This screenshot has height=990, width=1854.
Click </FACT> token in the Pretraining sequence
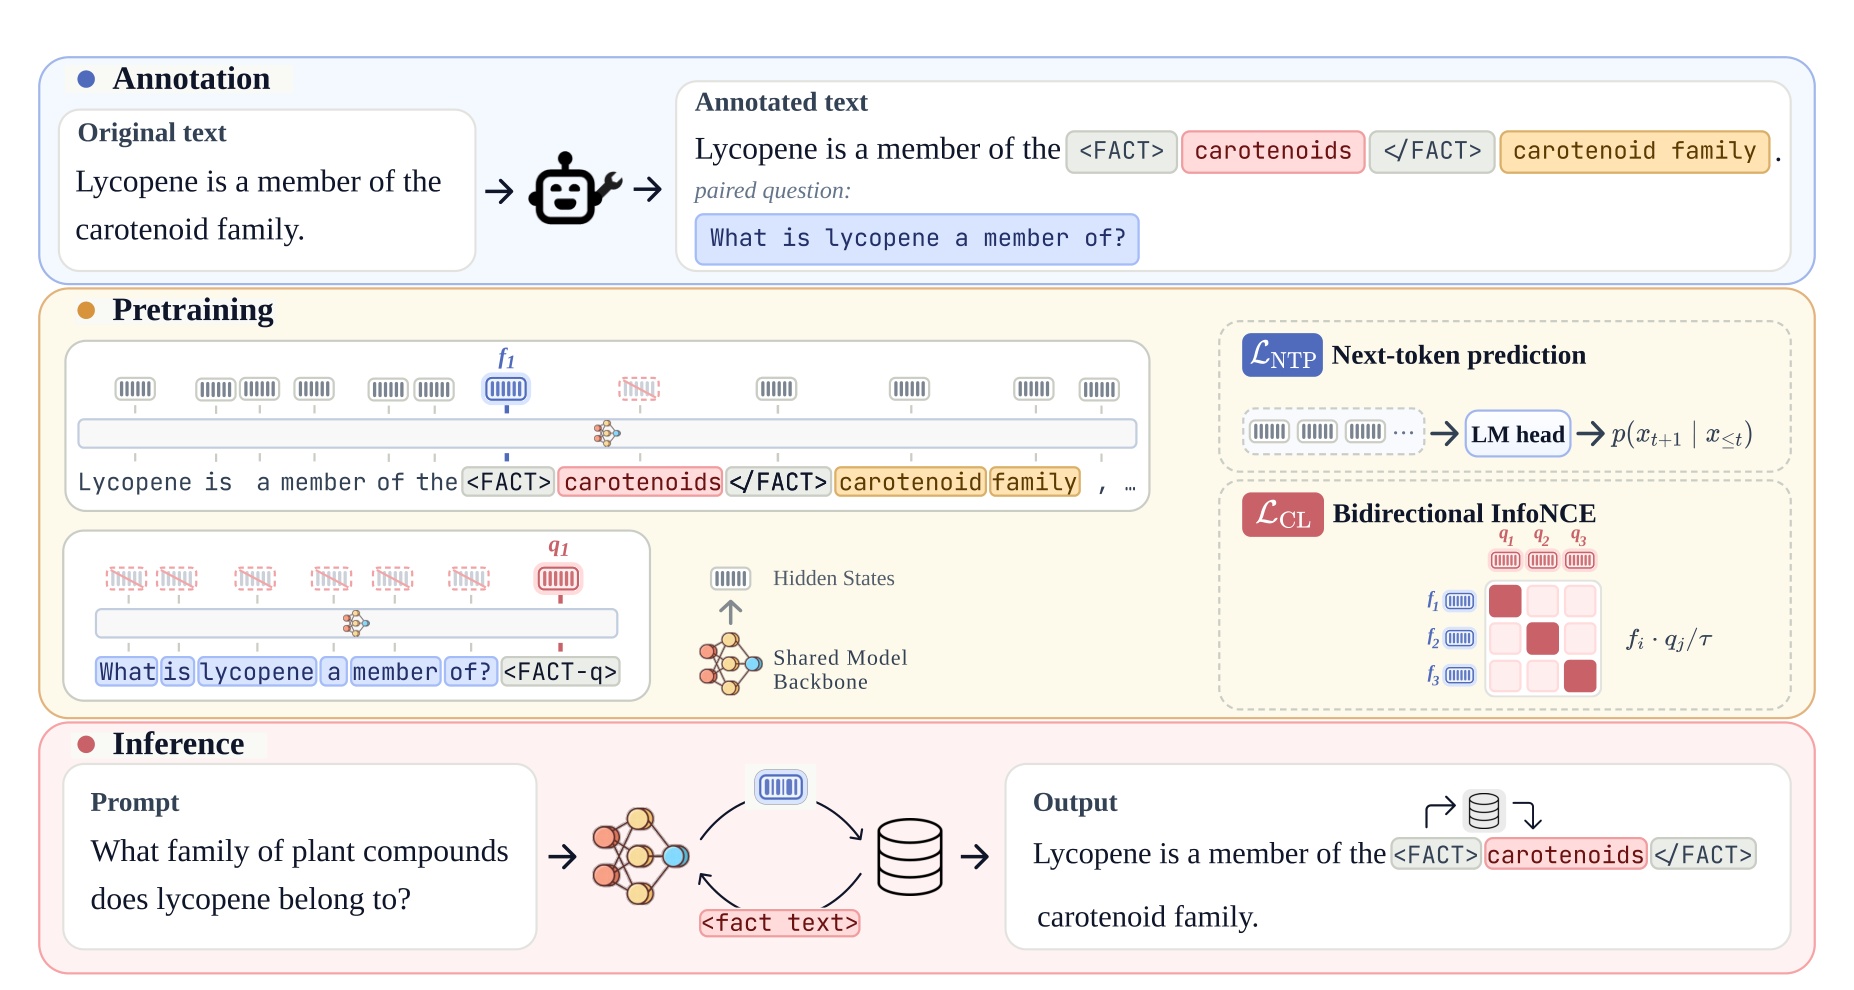click(x=778, y=482)
